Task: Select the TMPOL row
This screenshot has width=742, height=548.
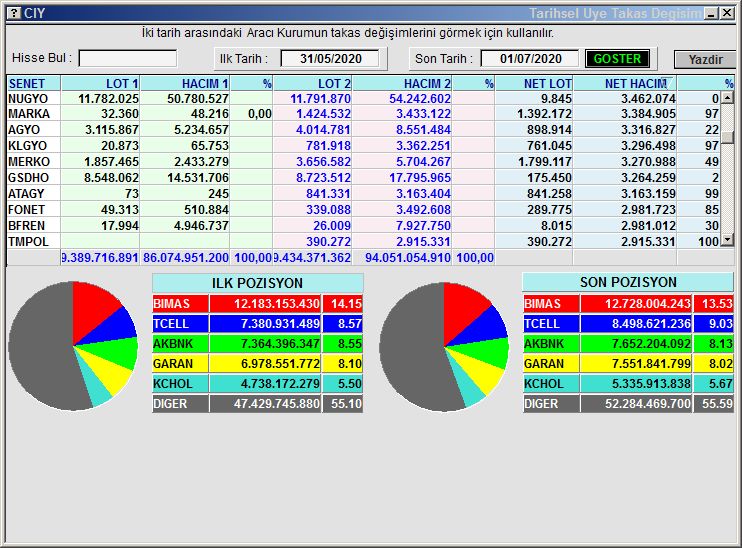Action: (363, 242)
